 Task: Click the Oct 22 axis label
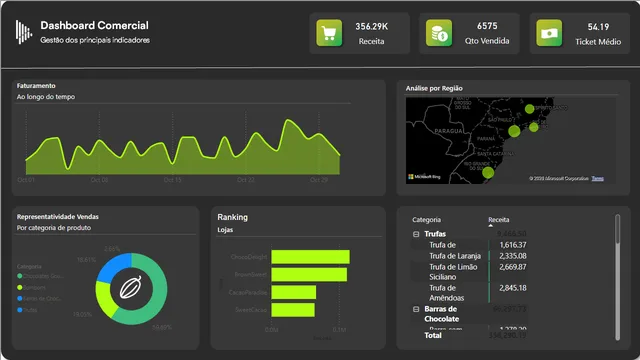(x=246, y=180)
